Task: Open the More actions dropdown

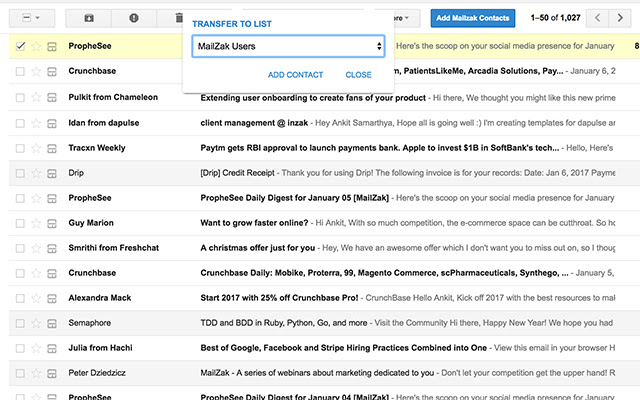Action: tap(400, 18)
